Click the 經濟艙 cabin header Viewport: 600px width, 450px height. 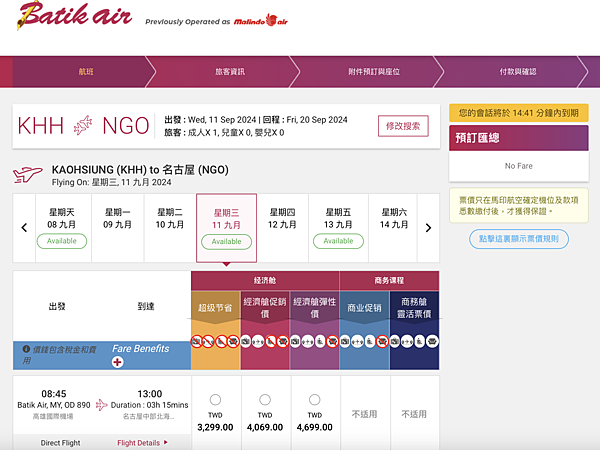coord(265,280)
